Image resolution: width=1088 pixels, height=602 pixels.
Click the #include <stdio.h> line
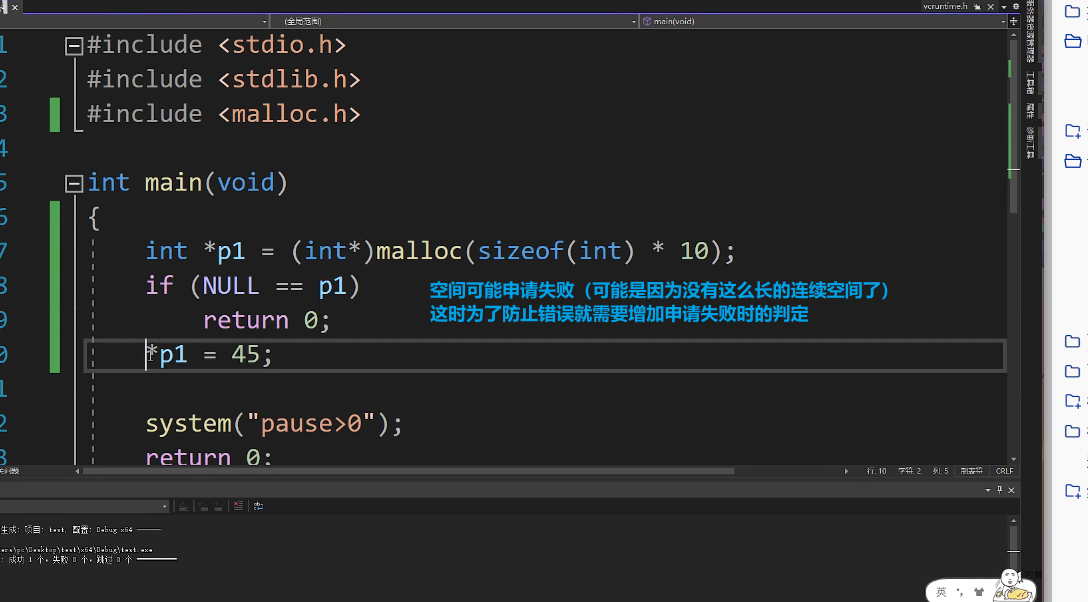click(216, 45)
